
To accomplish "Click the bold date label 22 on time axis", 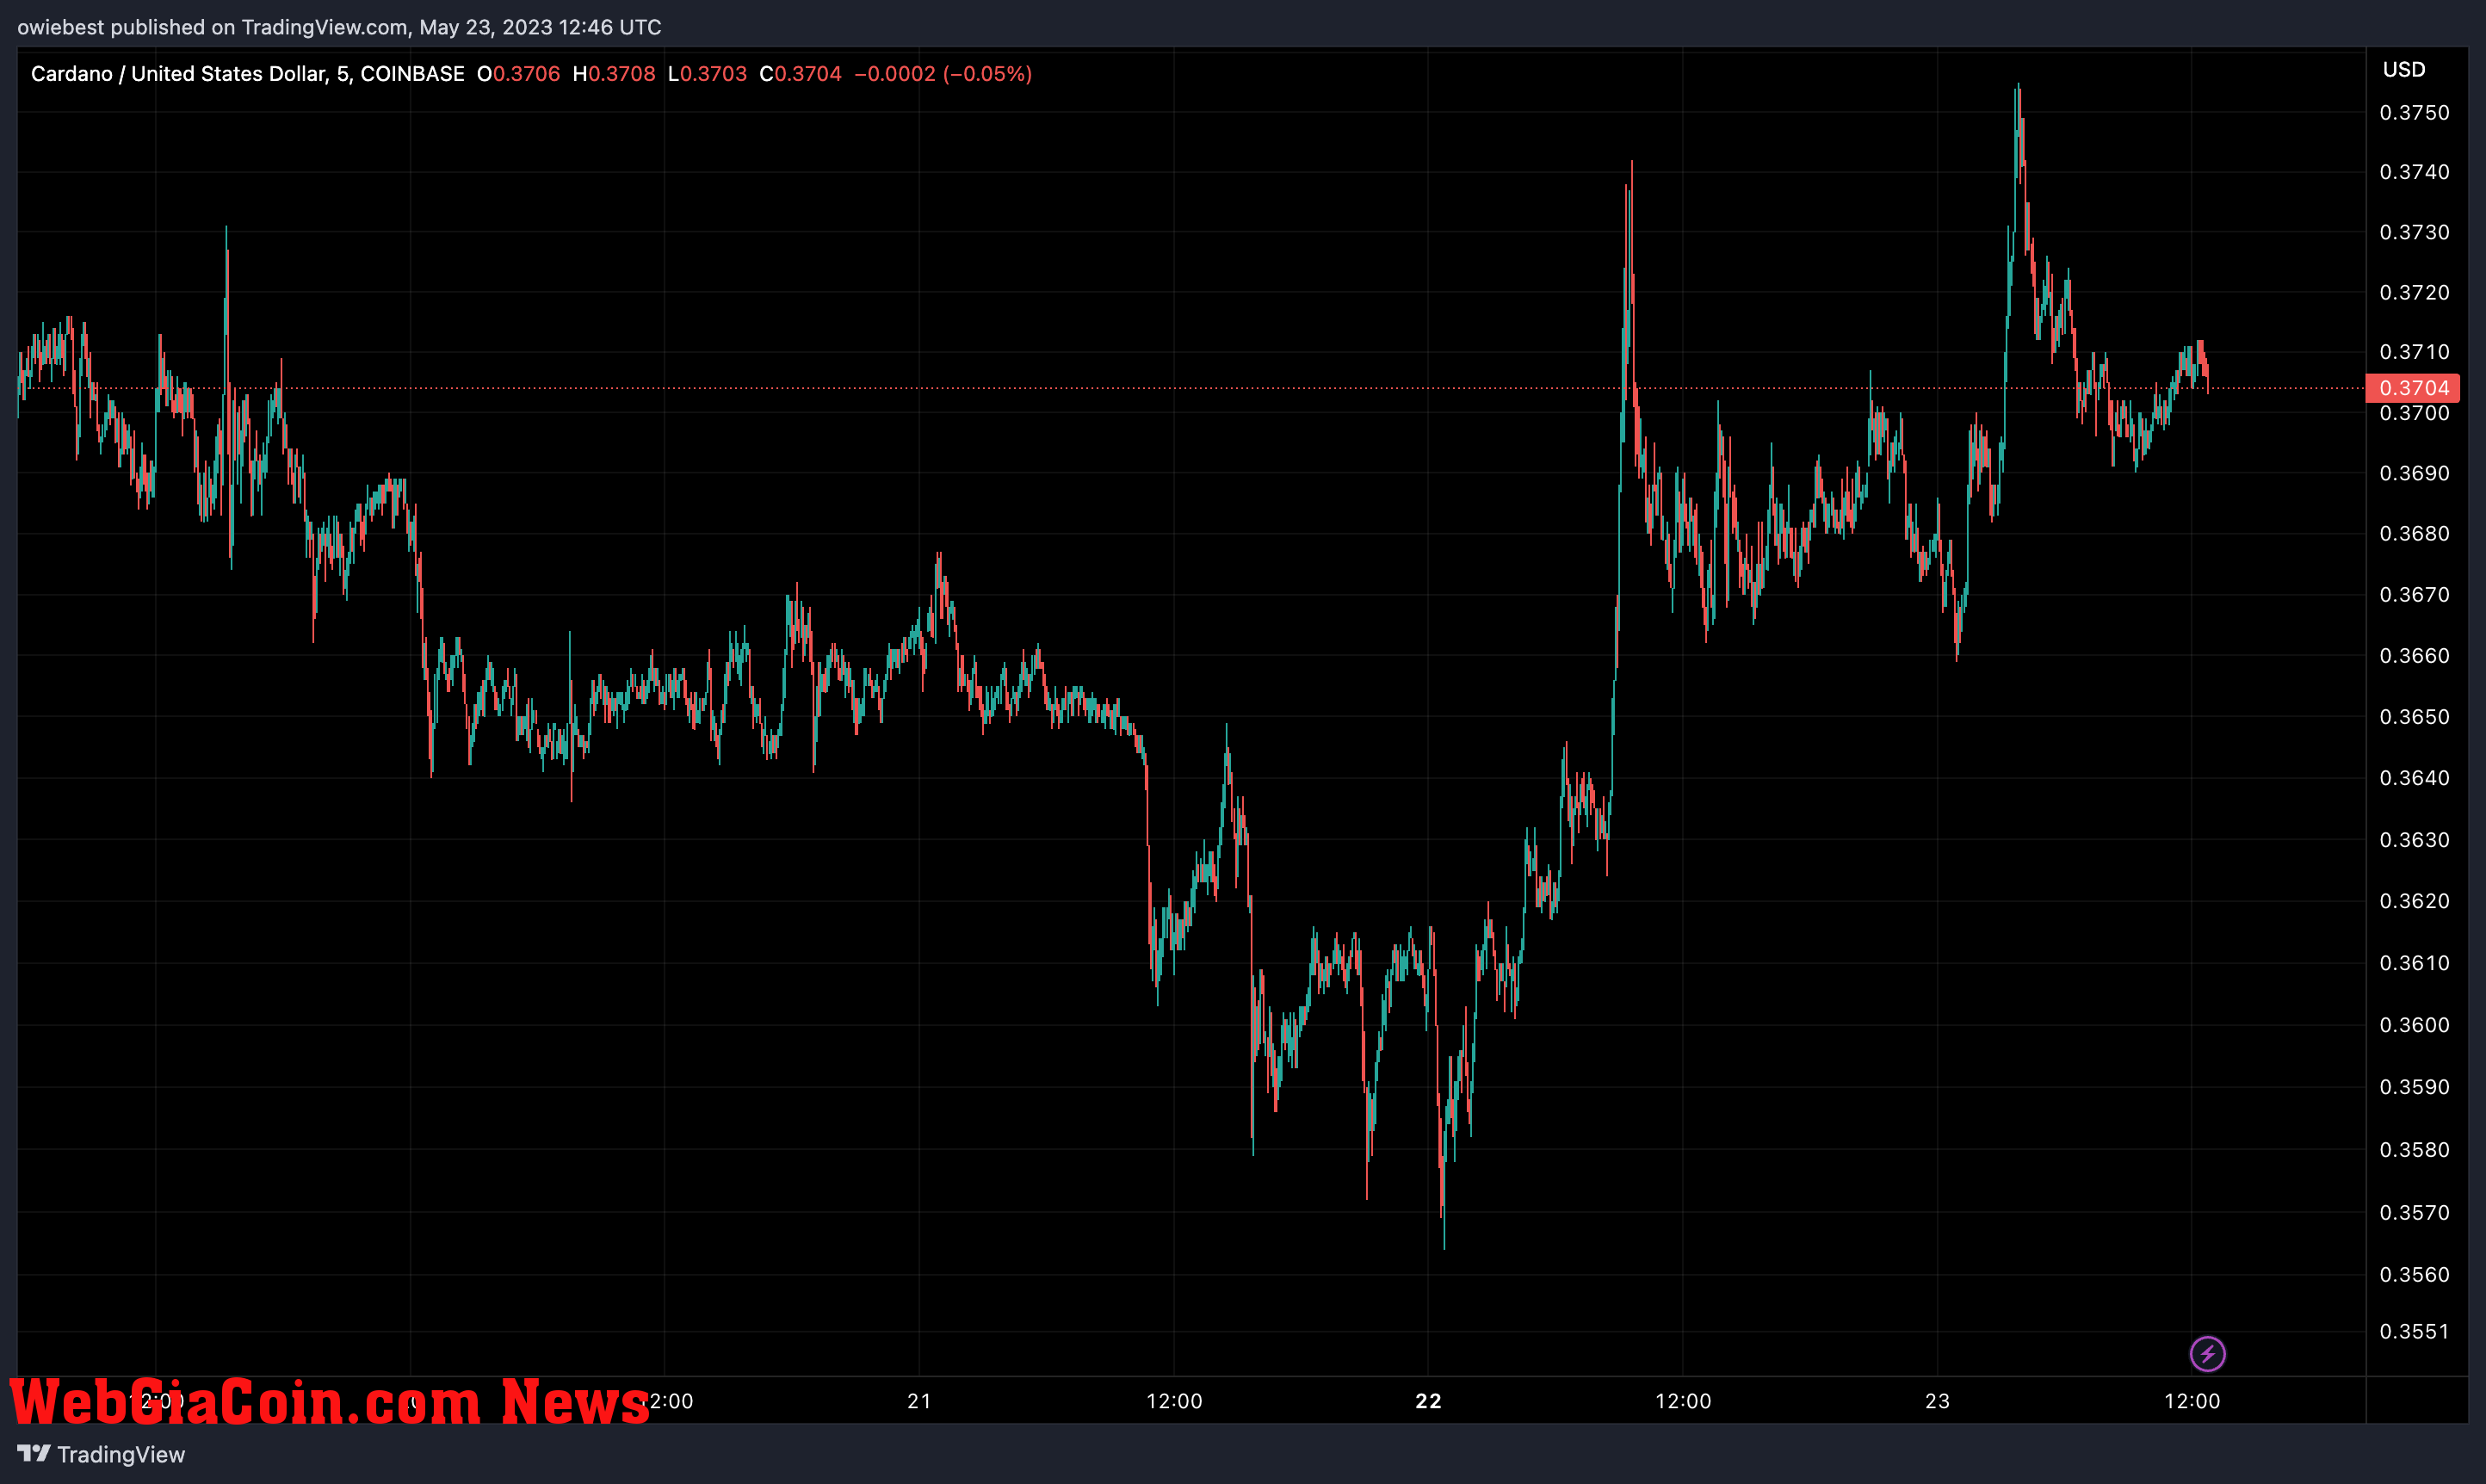I will coord(1428,1401).
